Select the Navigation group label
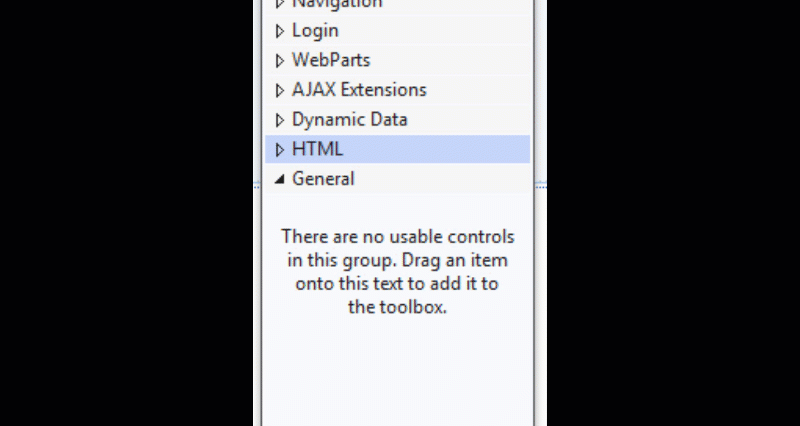This screenshot has width=800, height=426. click(337, 4)
